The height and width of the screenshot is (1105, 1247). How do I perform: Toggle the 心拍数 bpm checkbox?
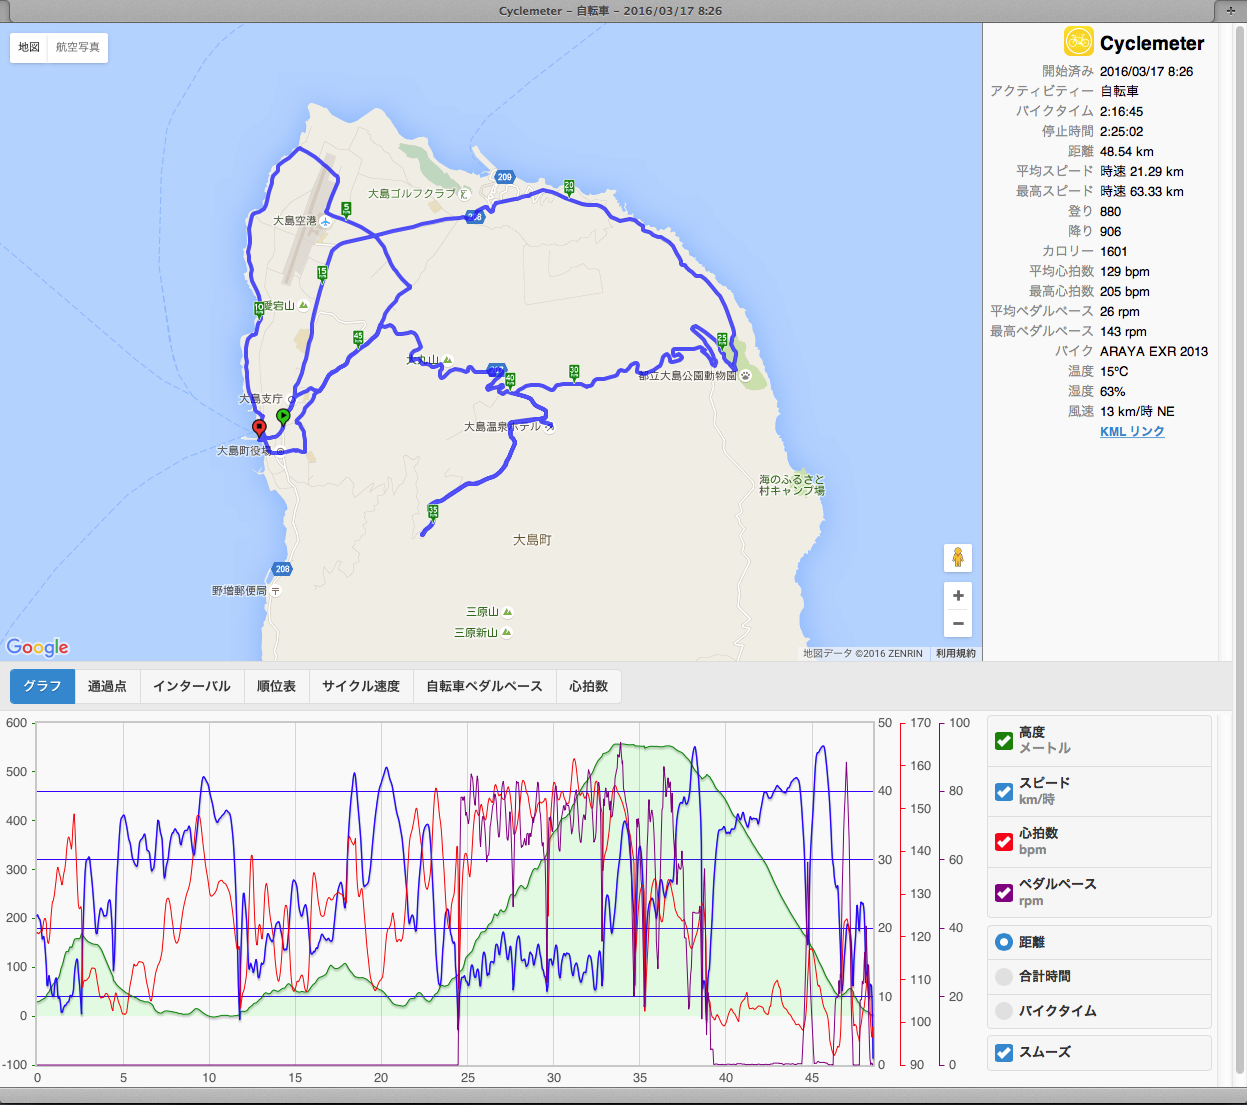tap(1004, 842)
